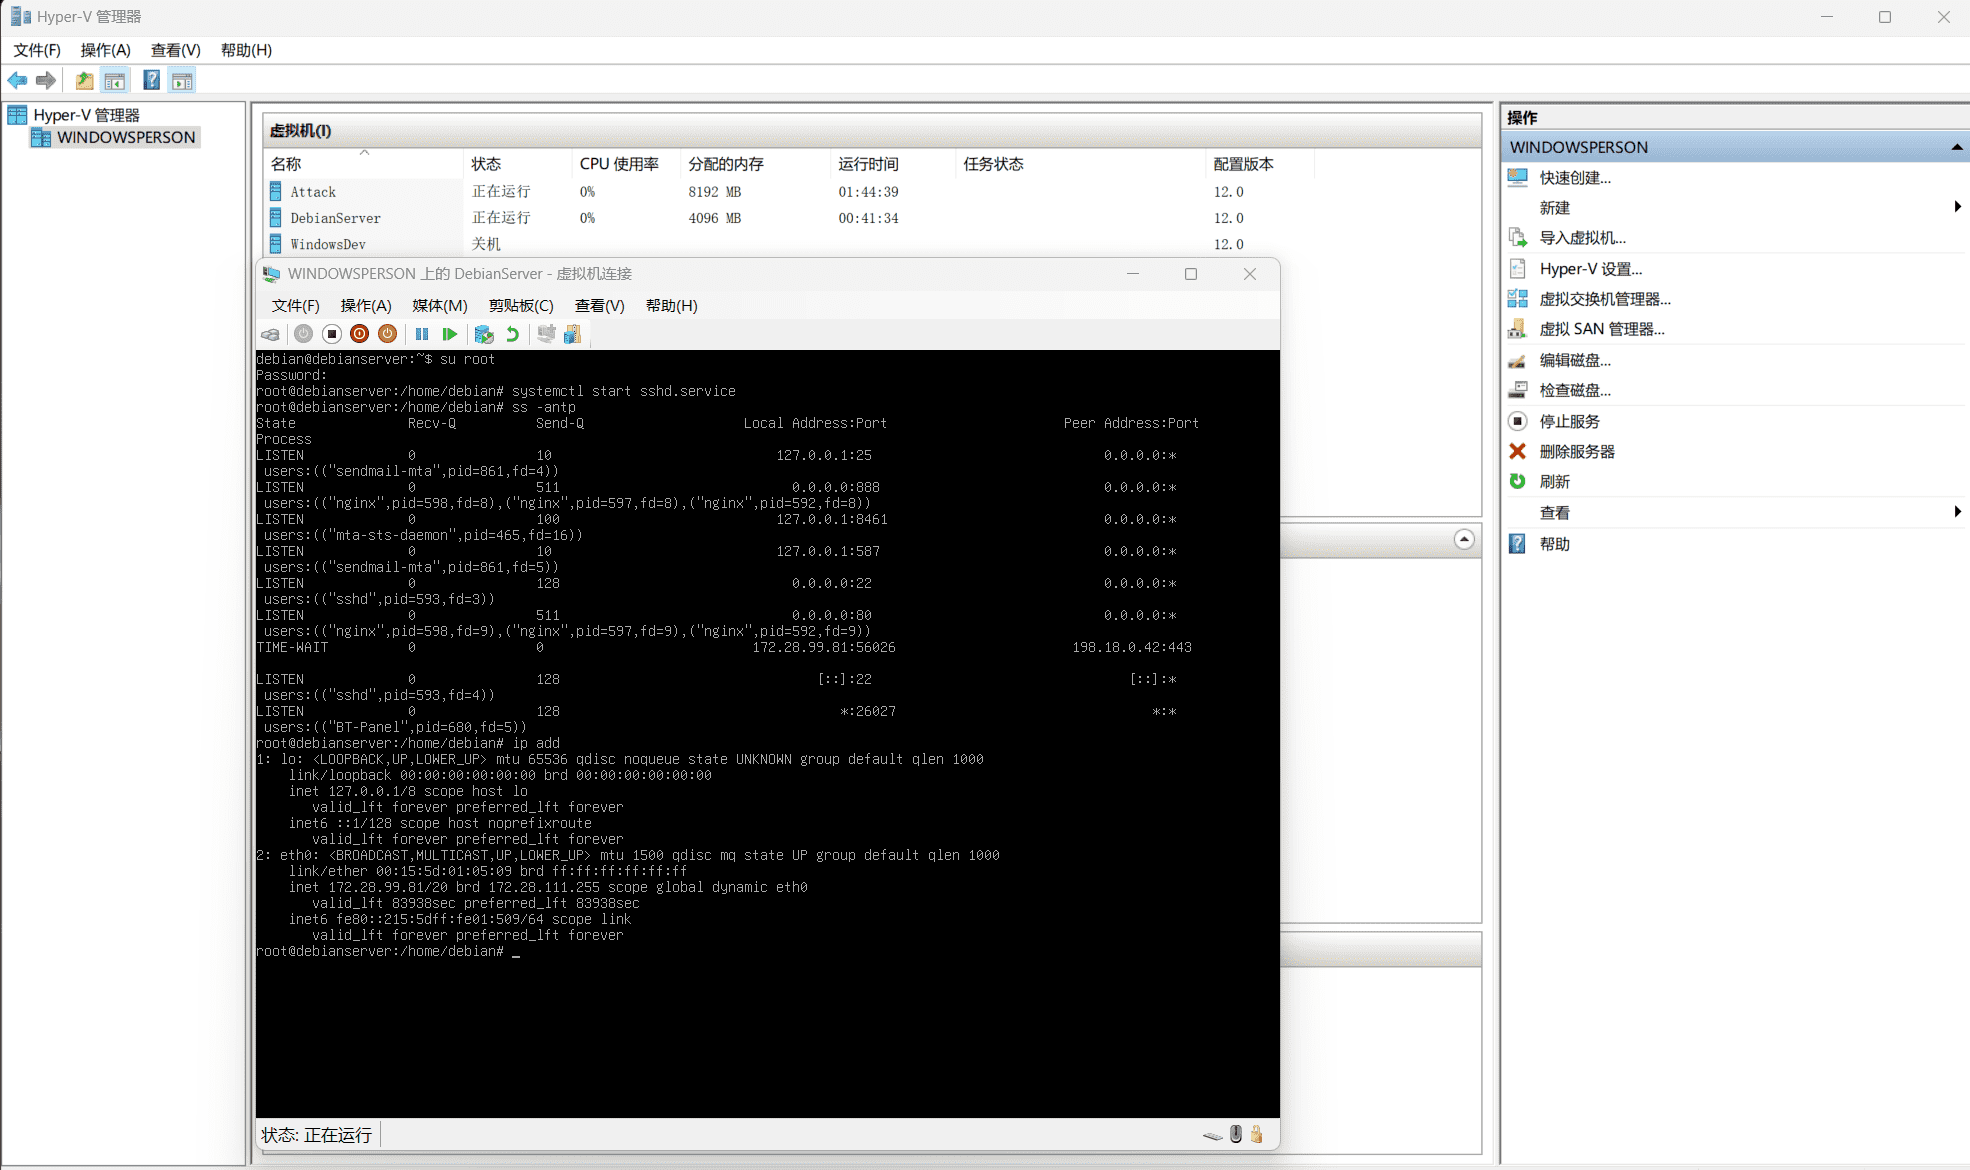Click 编辑磁盘 in actions pane
This screenshot has width=1970, height=1170.
pos(1575,360)
